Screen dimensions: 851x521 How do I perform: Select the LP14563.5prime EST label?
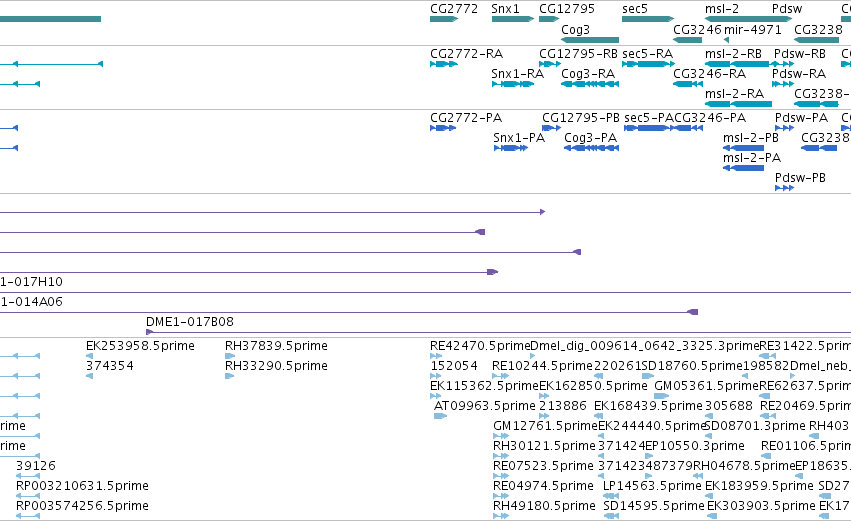652,486
